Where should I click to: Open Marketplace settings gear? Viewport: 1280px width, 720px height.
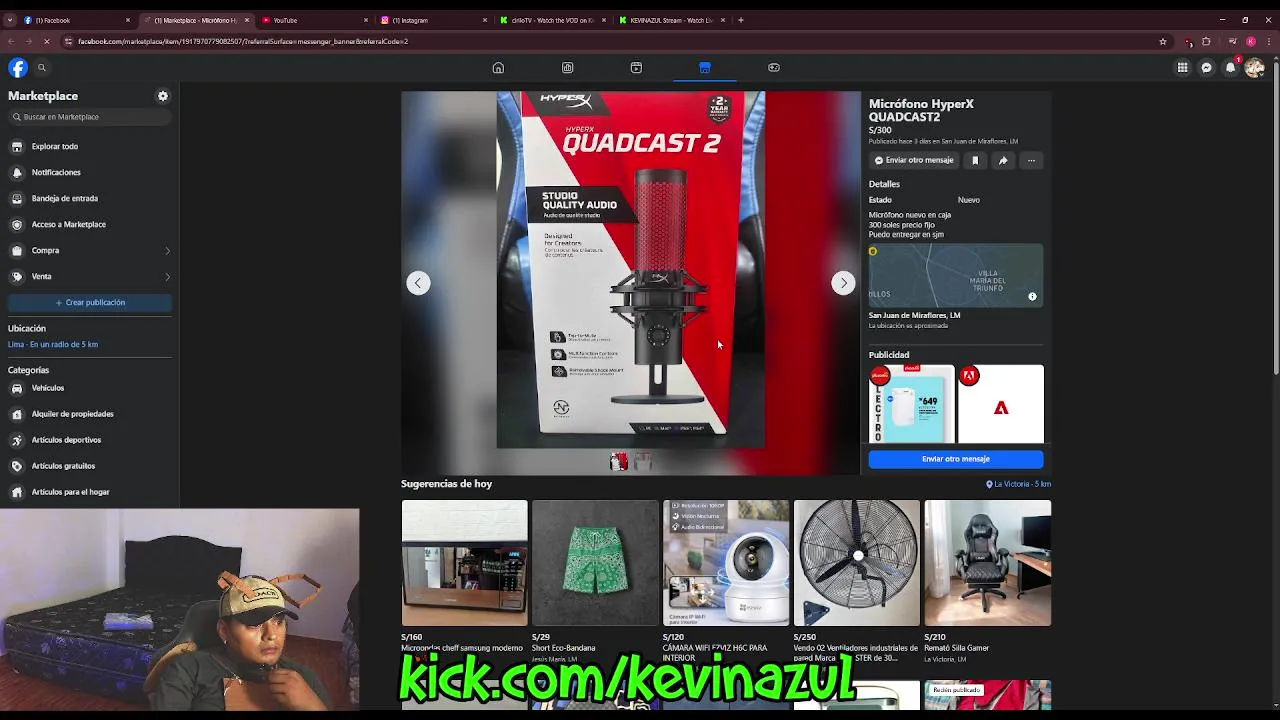[163, 96]
